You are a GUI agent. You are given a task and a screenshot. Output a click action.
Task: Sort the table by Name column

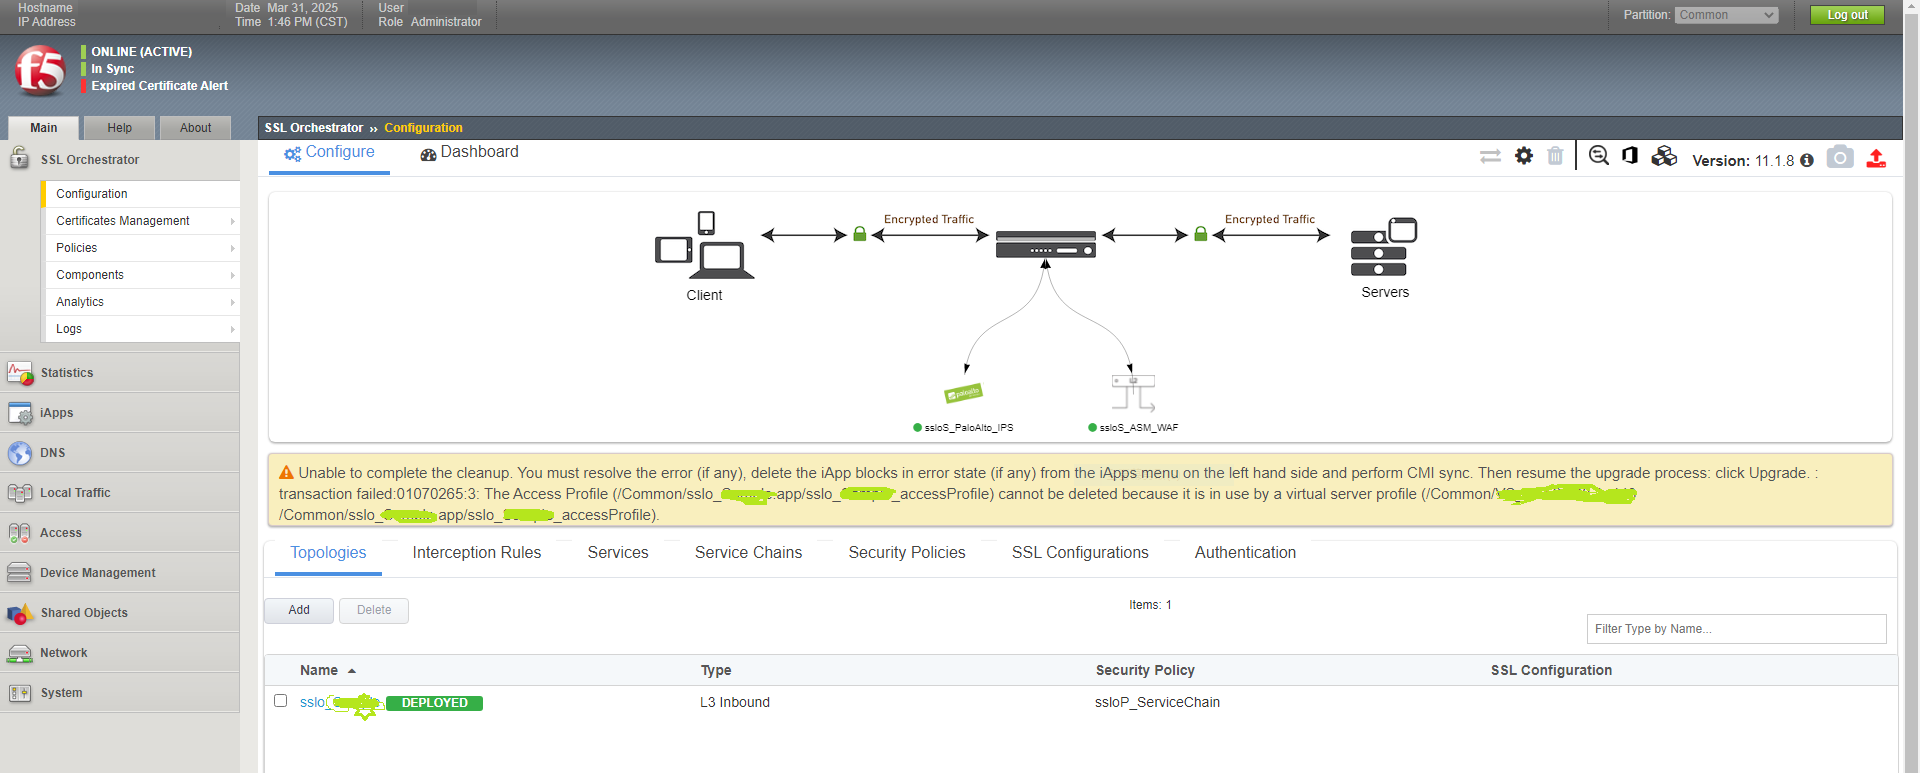point(327,670)
